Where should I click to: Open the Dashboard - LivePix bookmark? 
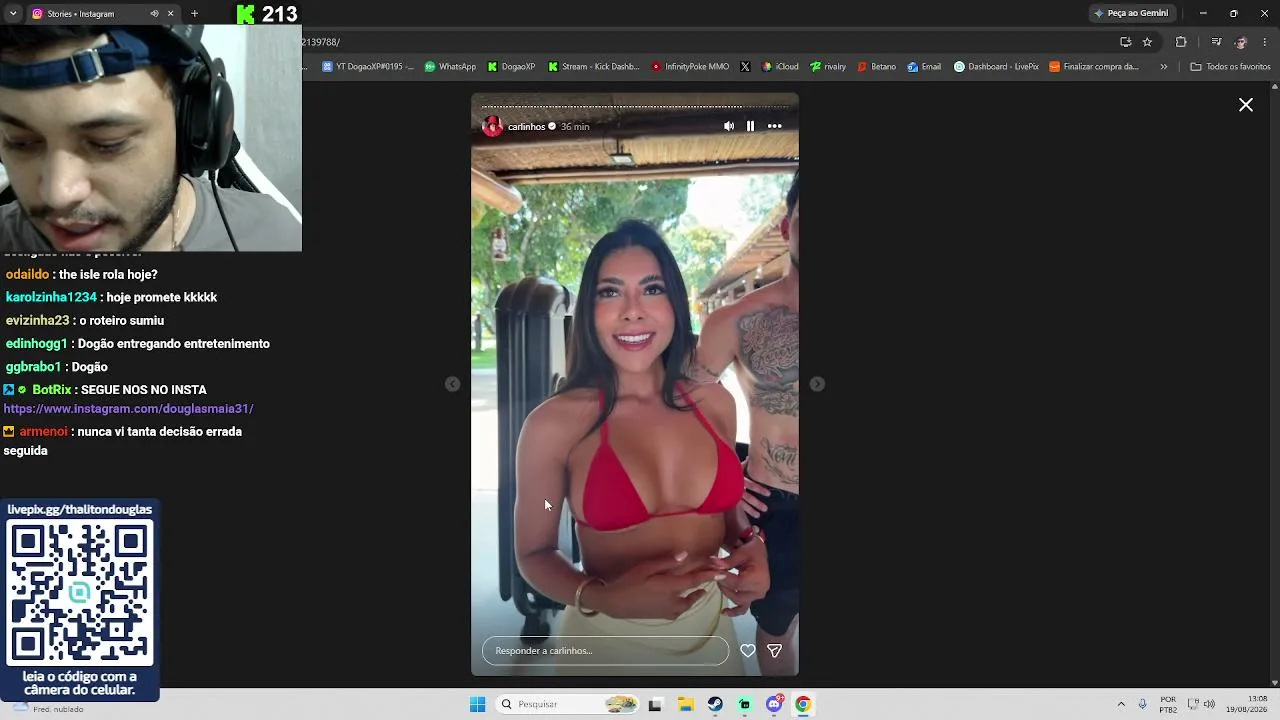point(996,67)
